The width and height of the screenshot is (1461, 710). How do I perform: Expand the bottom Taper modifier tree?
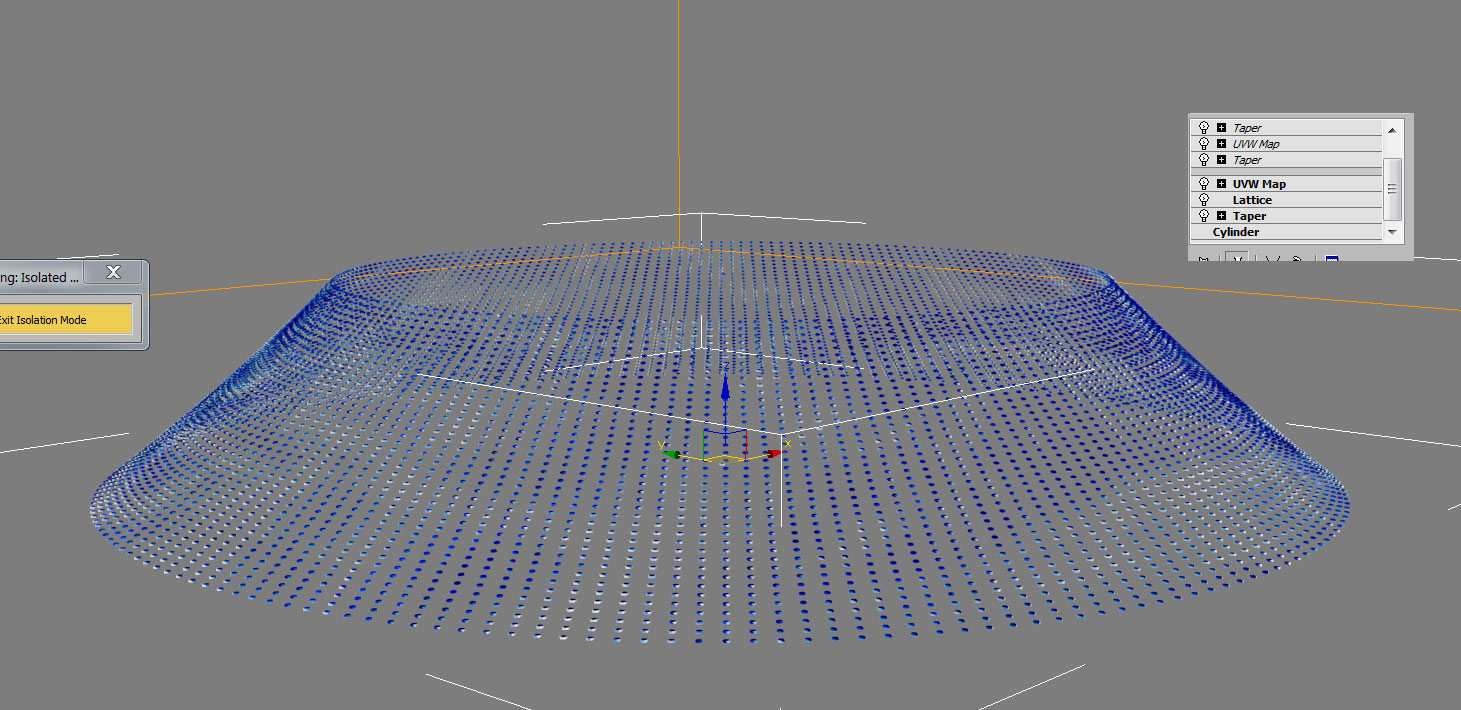pos(1221,216)
